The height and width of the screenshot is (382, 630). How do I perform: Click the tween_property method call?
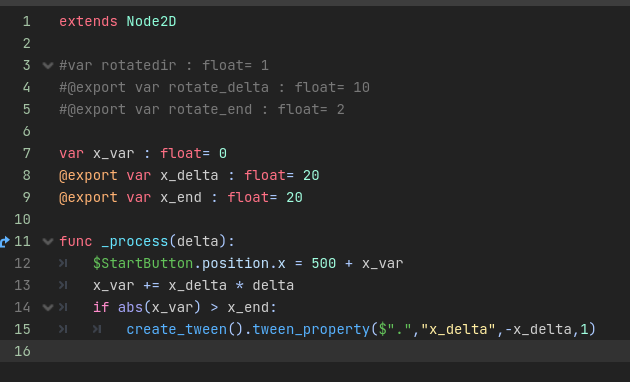point(311,329)
